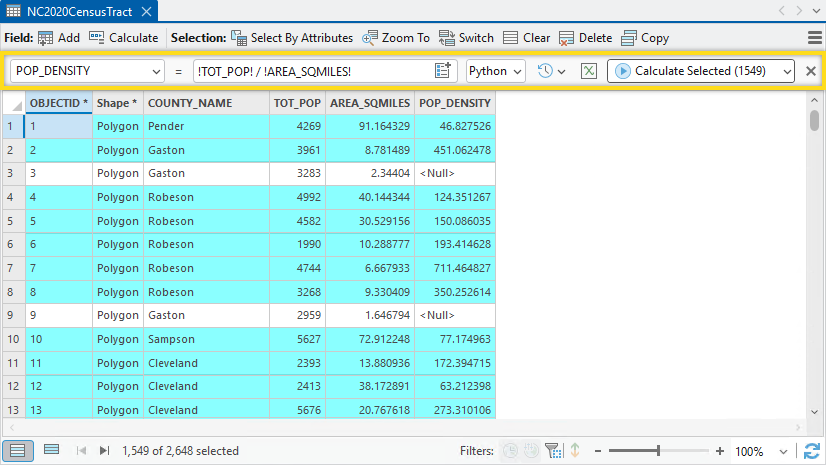
Task: Click the 1,549 of 2,648 selected status
Action: [180, 451]
